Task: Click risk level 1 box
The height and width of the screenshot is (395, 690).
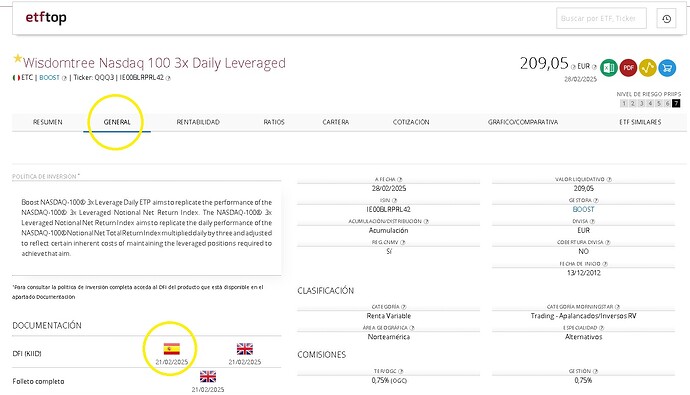Action: point(624,103)
